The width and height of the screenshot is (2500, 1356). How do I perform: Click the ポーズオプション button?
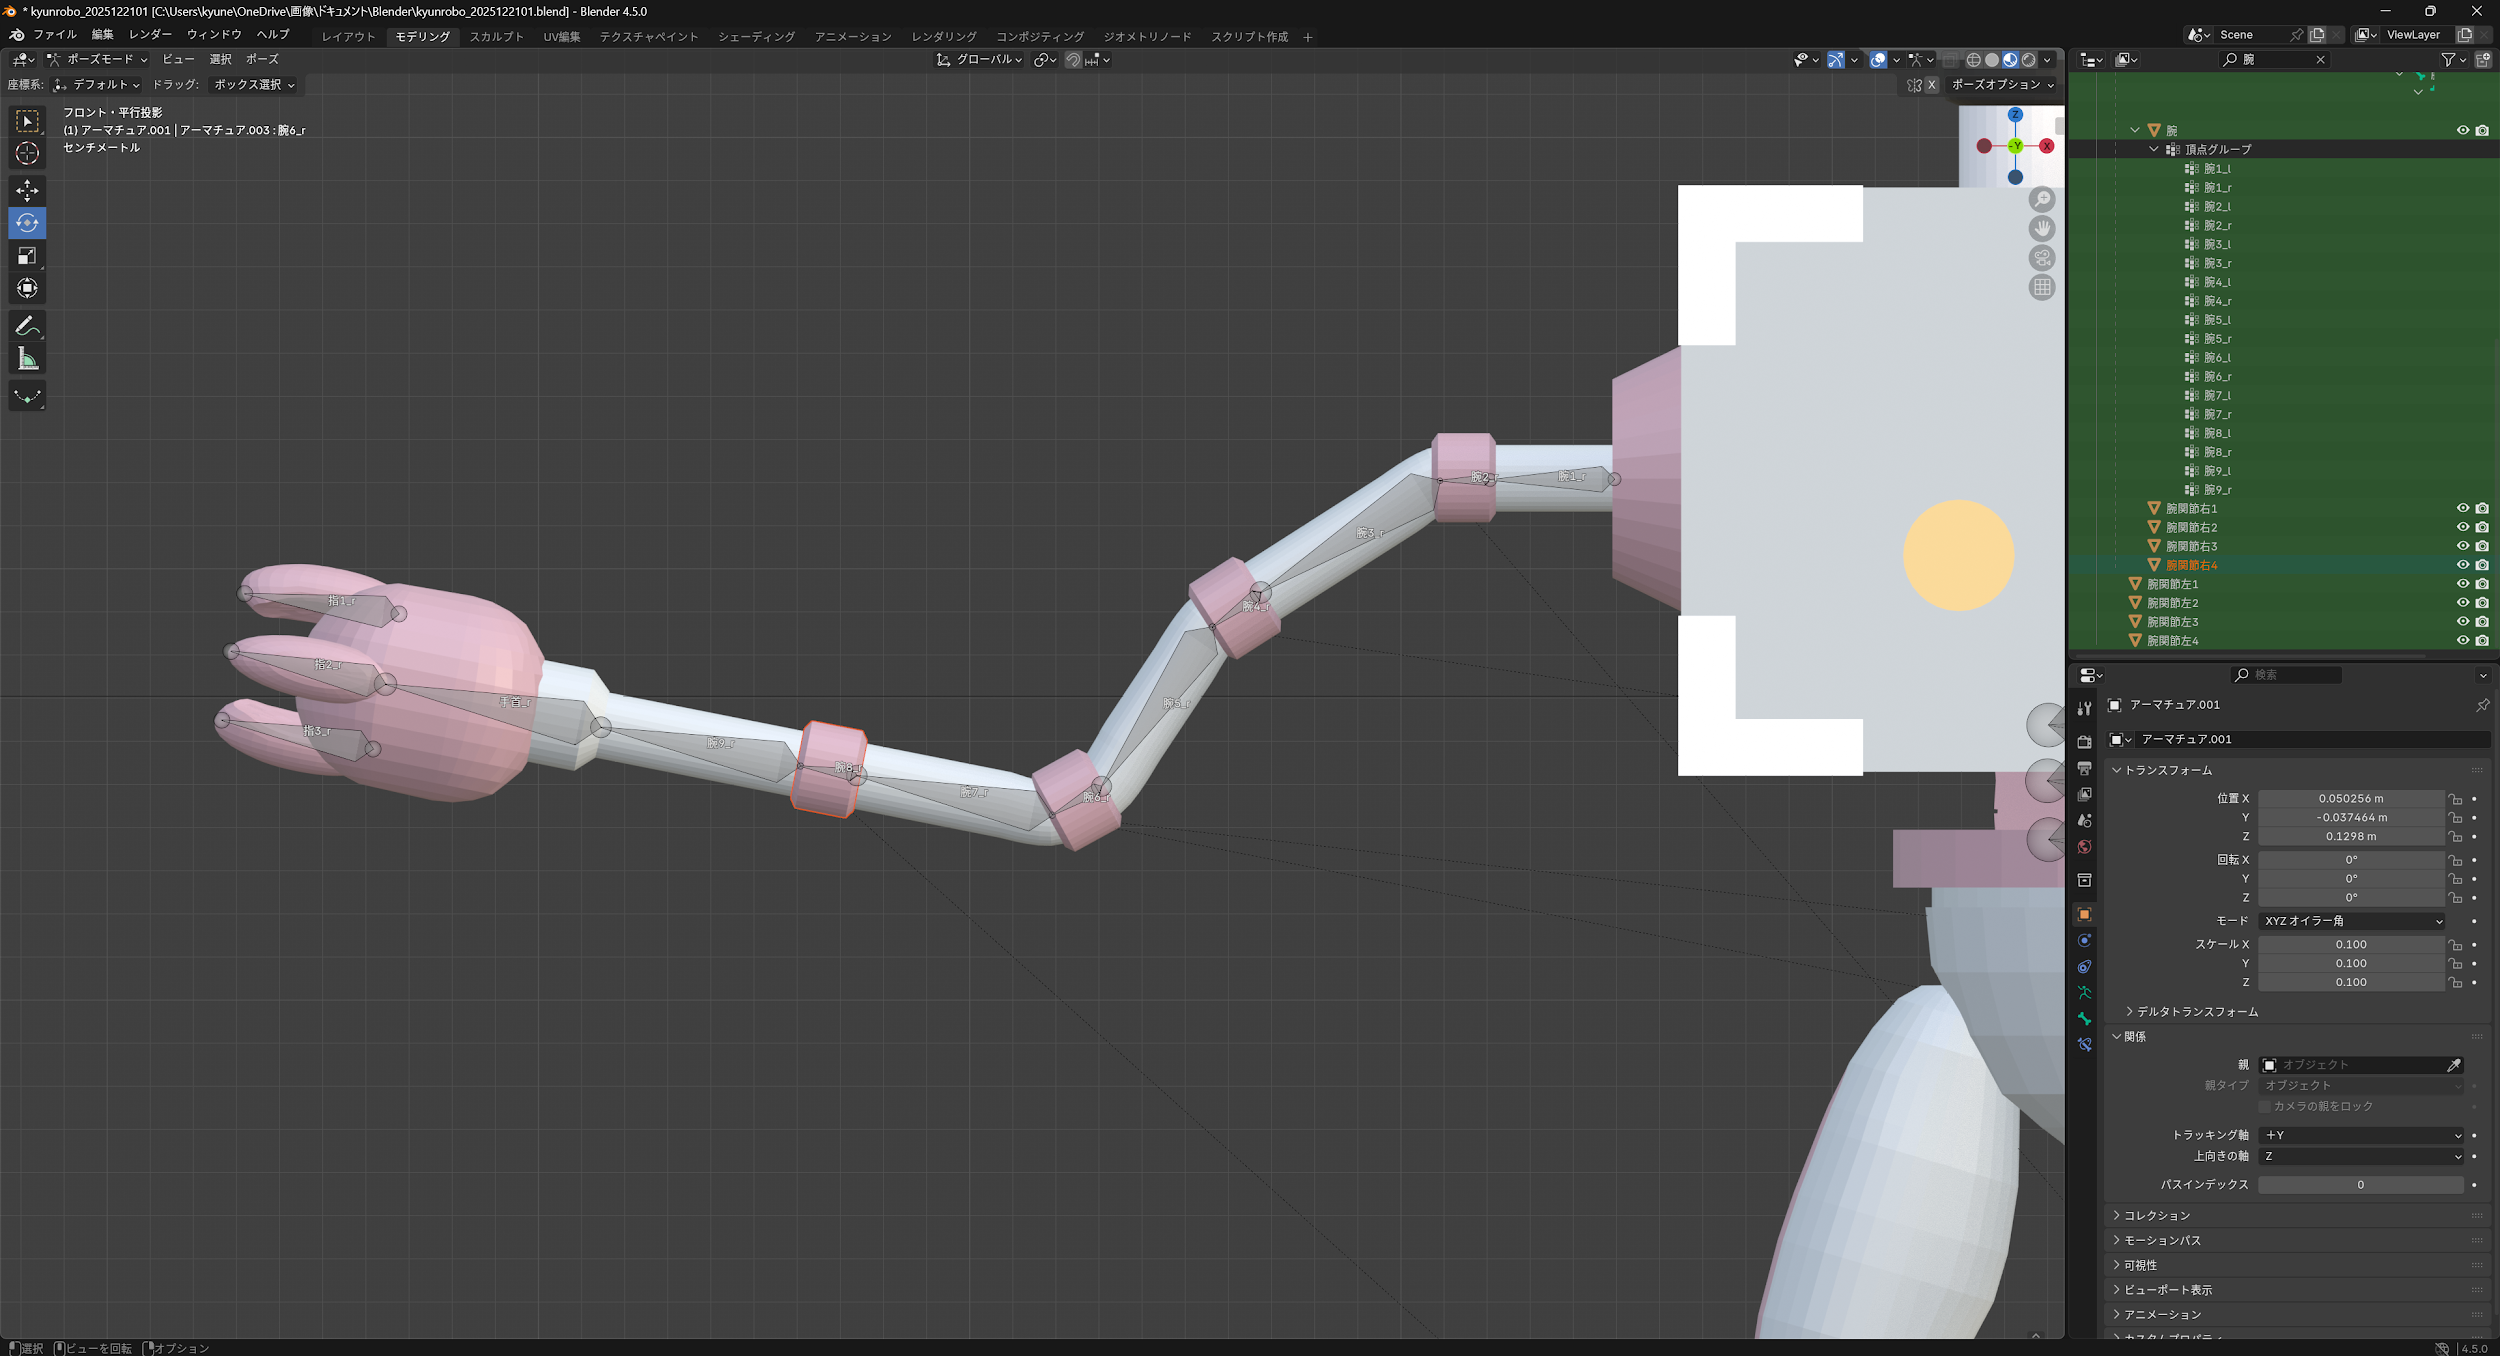[x=2001, y=85]
